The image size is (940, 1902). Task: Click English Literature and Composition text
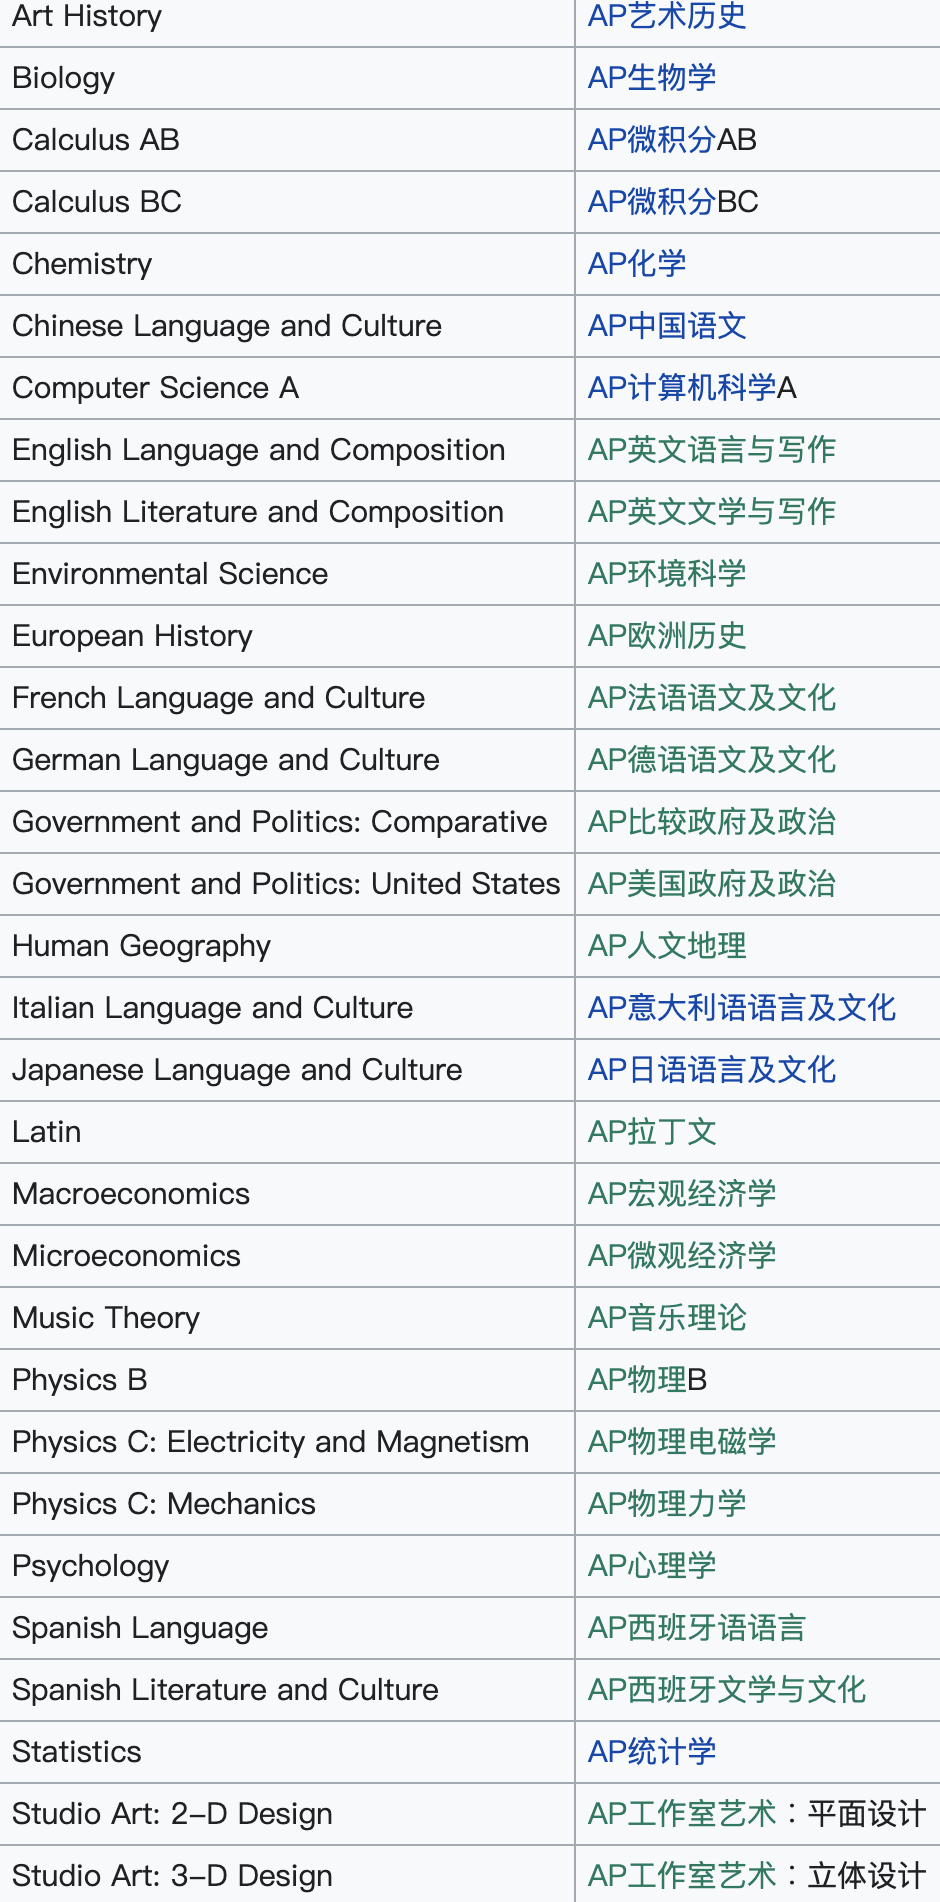[x=258, y=512]
